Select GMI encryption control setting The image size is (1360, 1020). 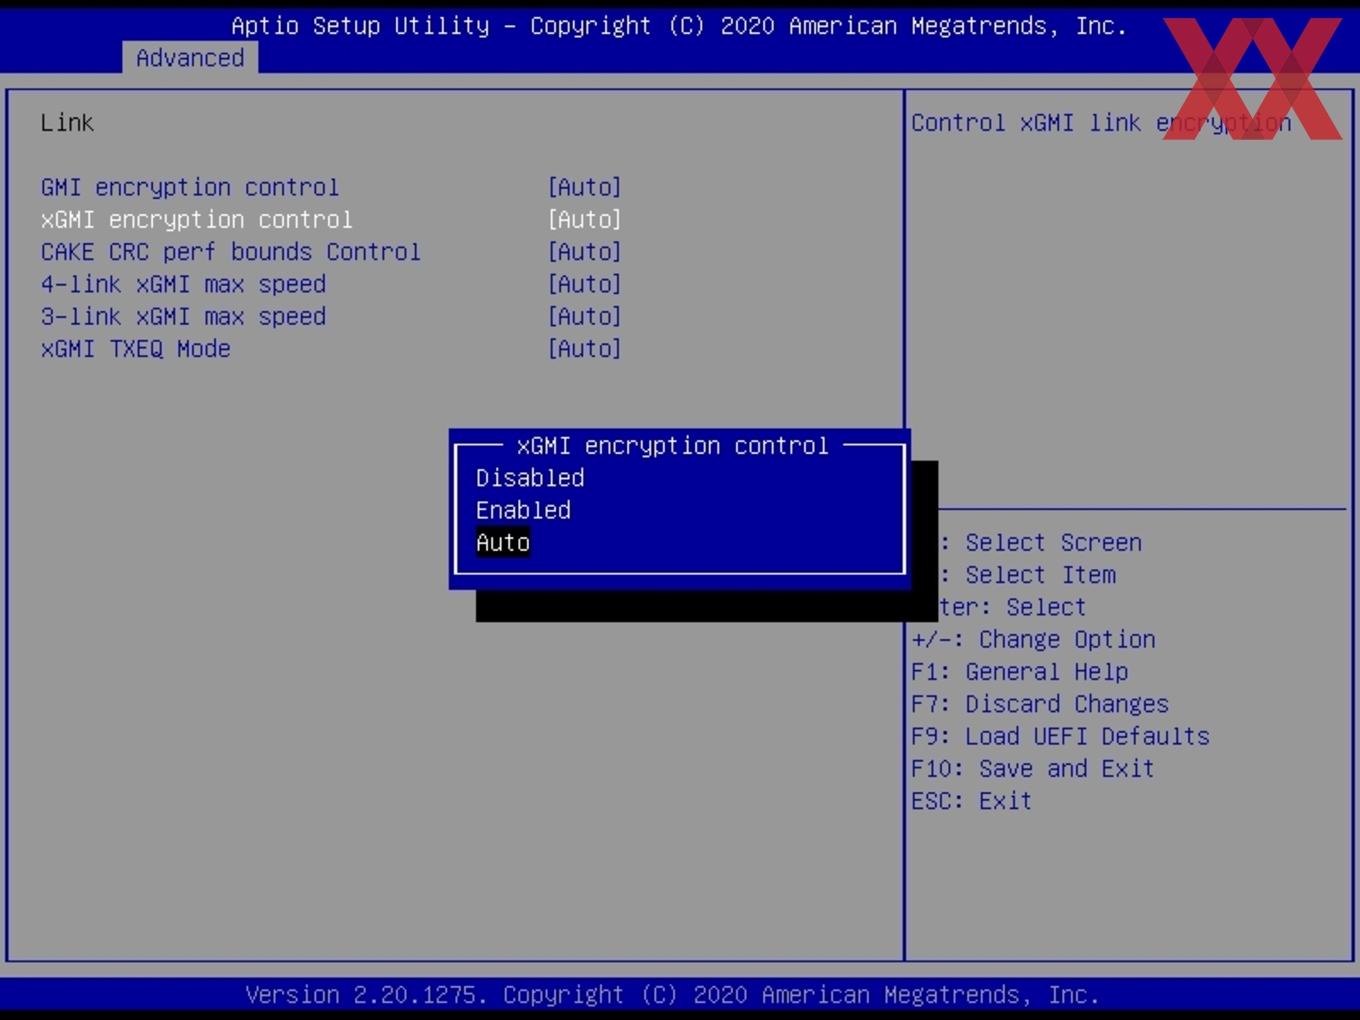click(x=190, y=187)
